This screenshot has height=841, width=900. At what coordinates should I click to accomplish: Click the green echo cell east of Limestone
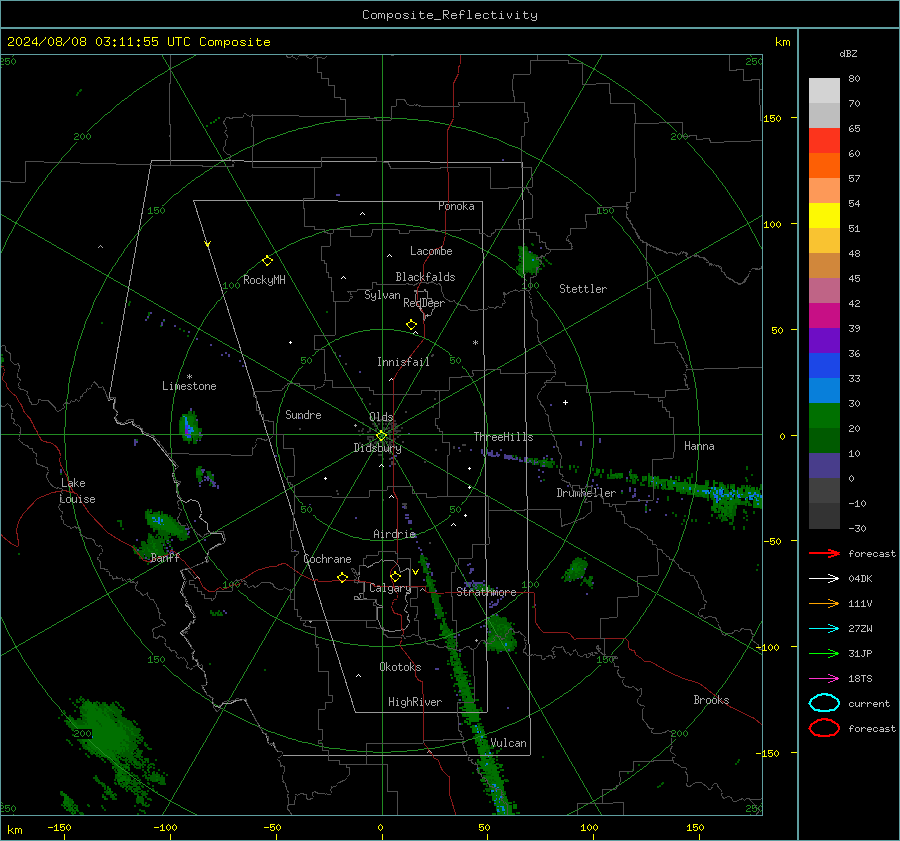click(x=189, y=427)
